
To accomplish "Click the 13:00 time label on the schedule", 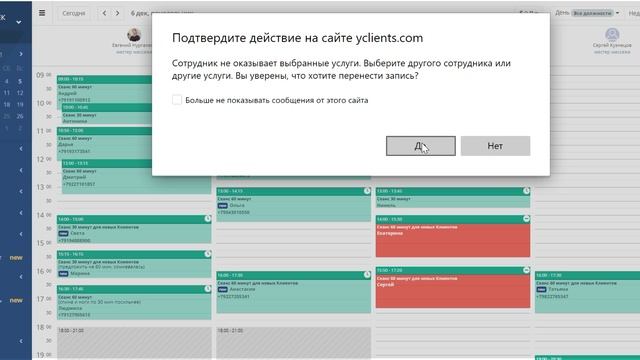I will [44, 187].
